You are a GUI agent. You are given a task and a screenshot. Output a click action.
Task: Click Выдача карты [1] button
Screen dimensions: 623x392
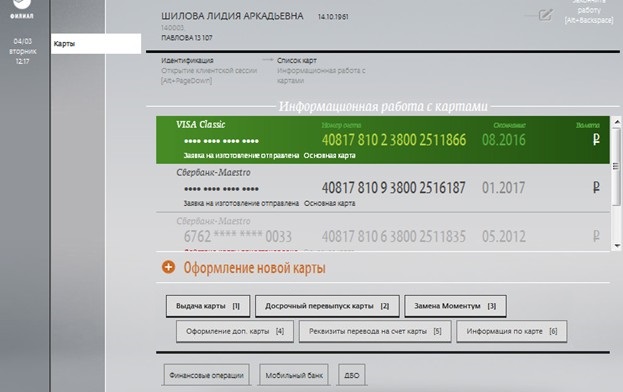point(208,306)
